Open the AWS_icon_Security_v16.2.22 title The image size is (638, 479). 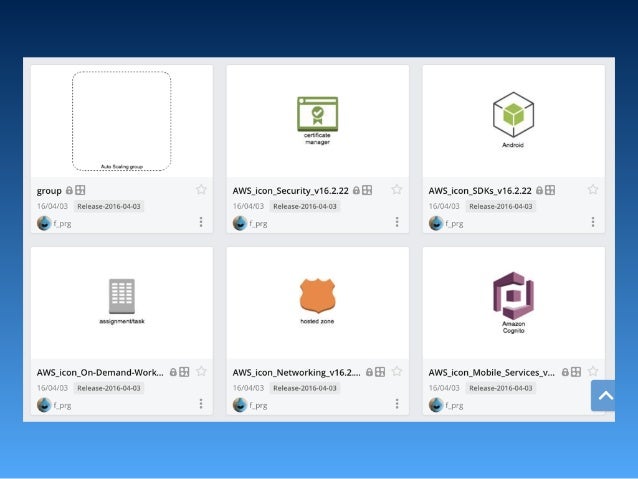(291, 190)
